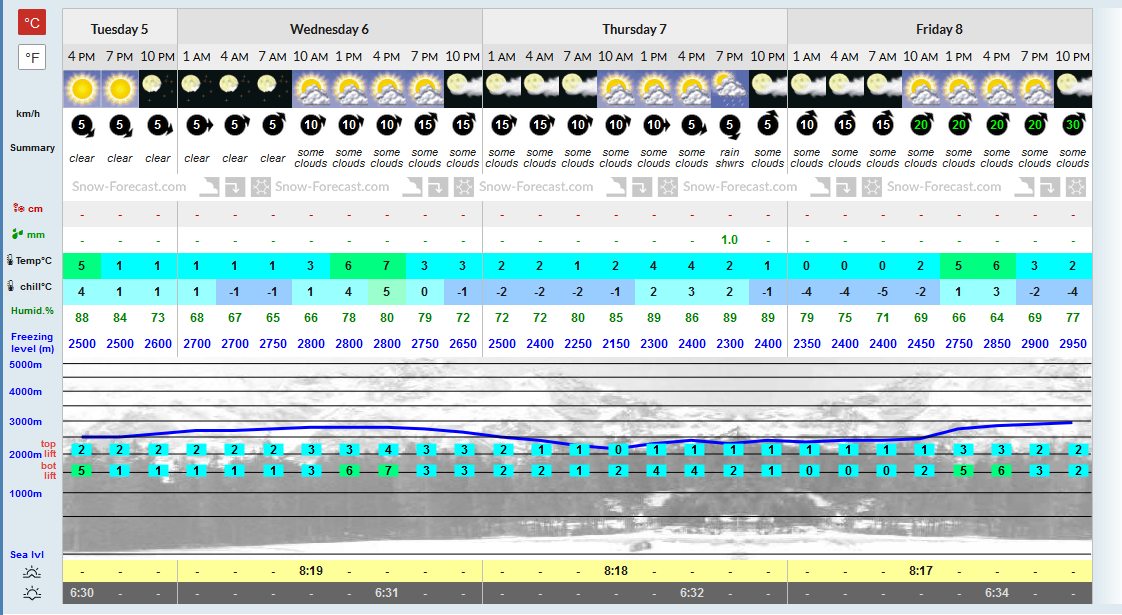Click the rain showers icon for Thursday 7 PM
The height and width of the screenshot is (615, 1122).
click(730, 89)
